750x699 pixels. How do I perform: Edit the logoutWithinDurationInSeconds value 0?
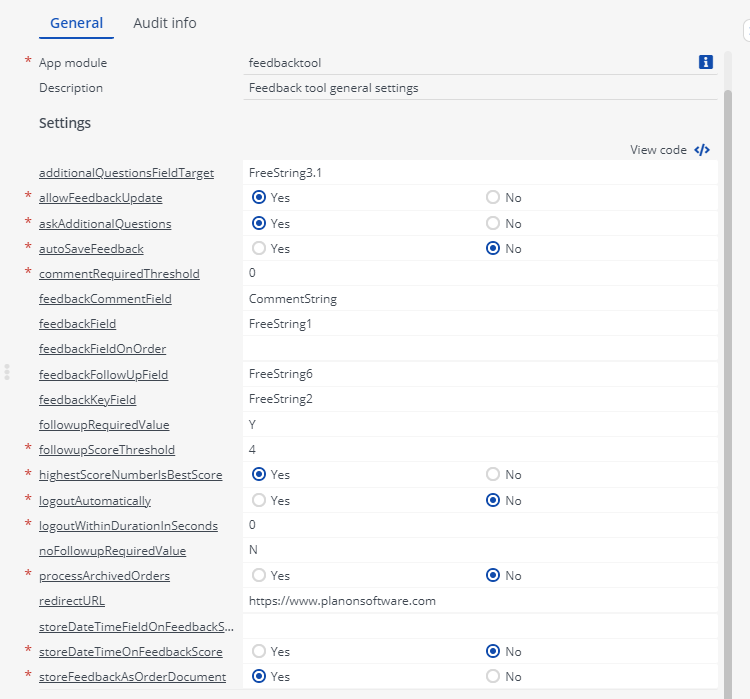click(x=480, y=525)
